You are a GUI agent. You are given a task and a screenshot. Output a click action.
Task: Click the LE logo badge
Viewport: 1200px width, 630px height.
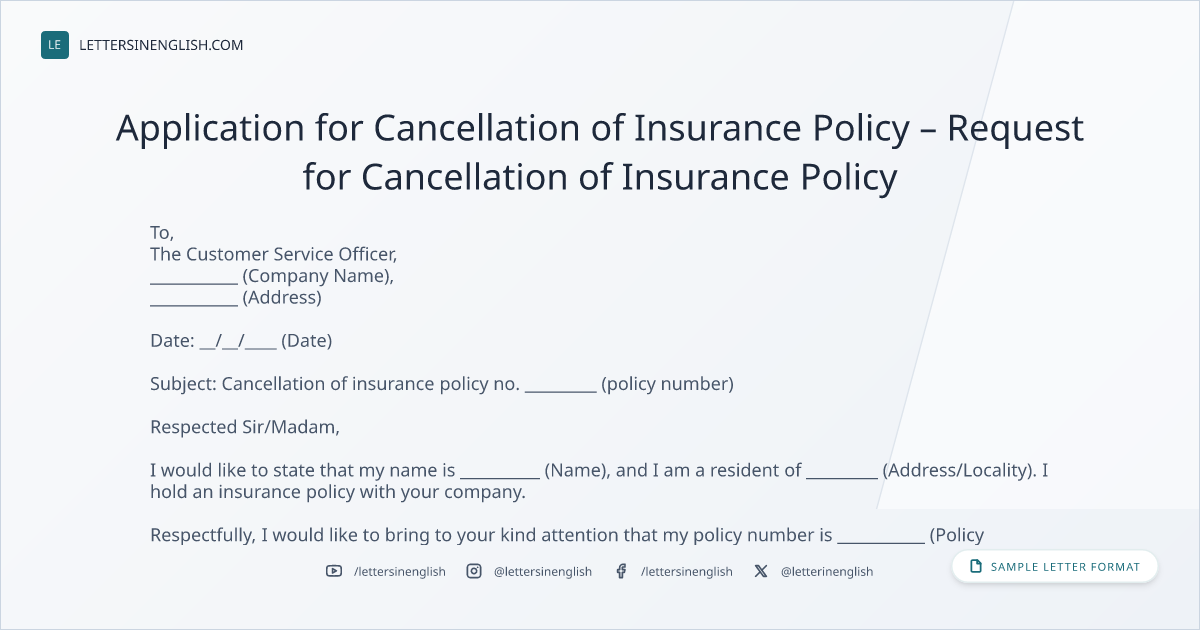[x=55, y=45]
